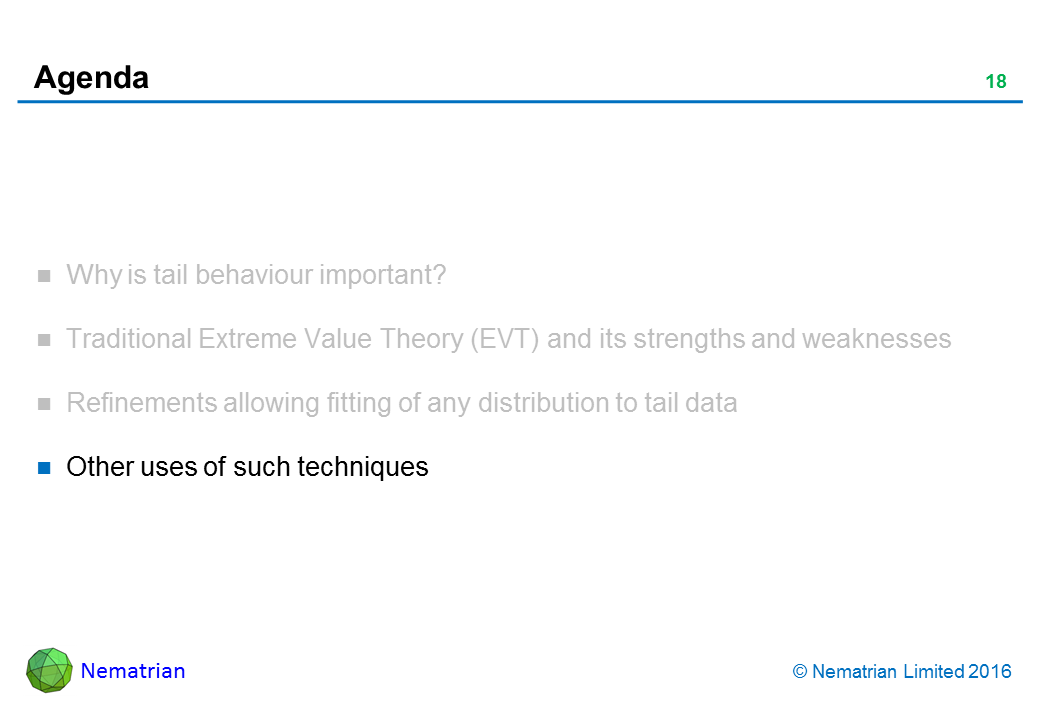Click the "Nematrian" brand name beside the logo
Screen dimensions: 1040x720
(x=133, y=671)
